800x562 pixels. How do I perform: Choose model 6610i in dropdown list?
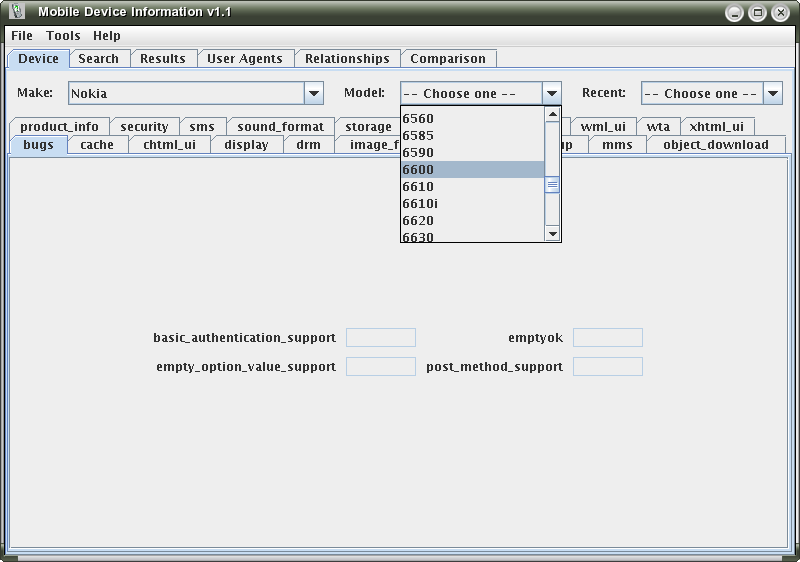472,203
